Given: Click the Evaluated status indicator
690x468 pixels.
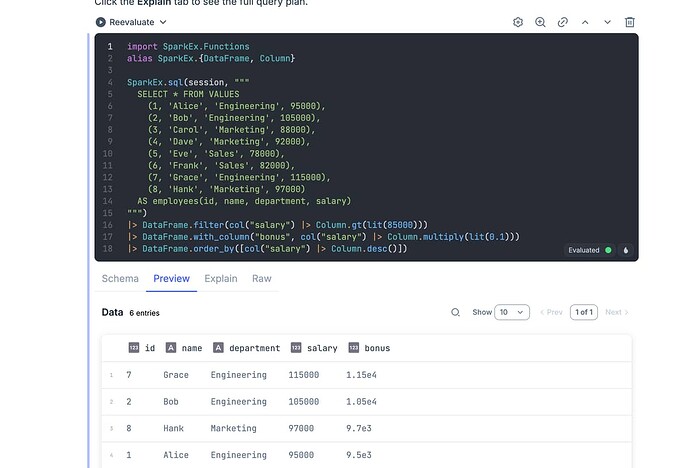Looking at the screenshot, I should pyautogui.click(x=589, y=250).
